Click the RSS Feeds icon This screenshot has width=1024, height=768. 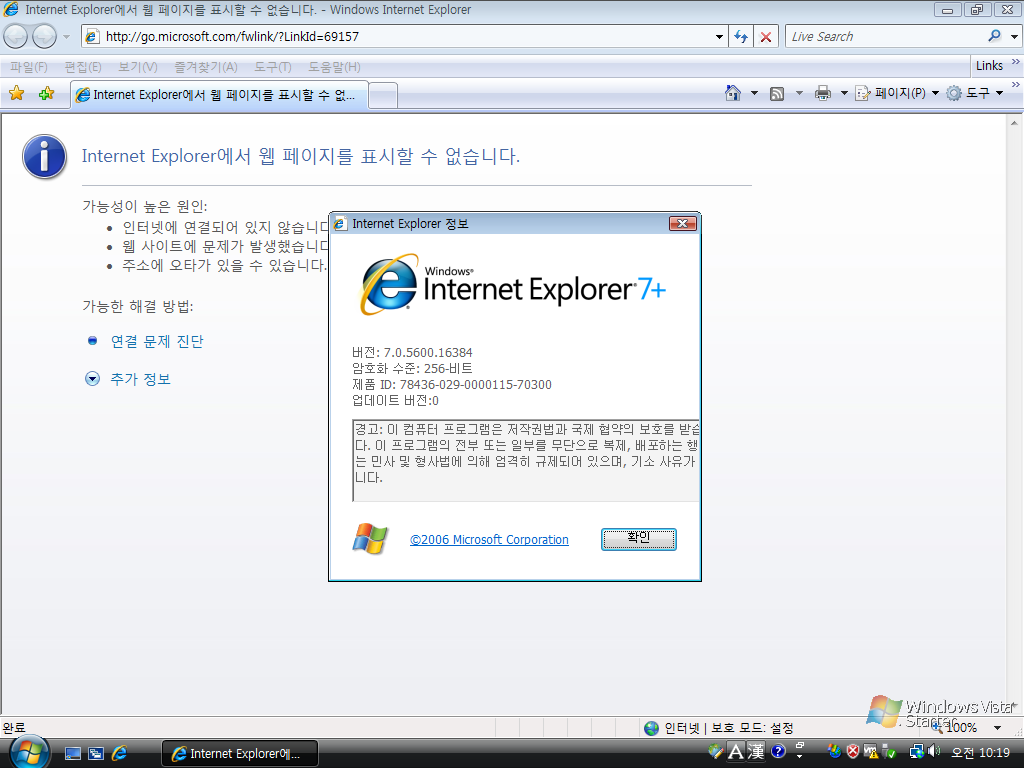coord(776,94)
